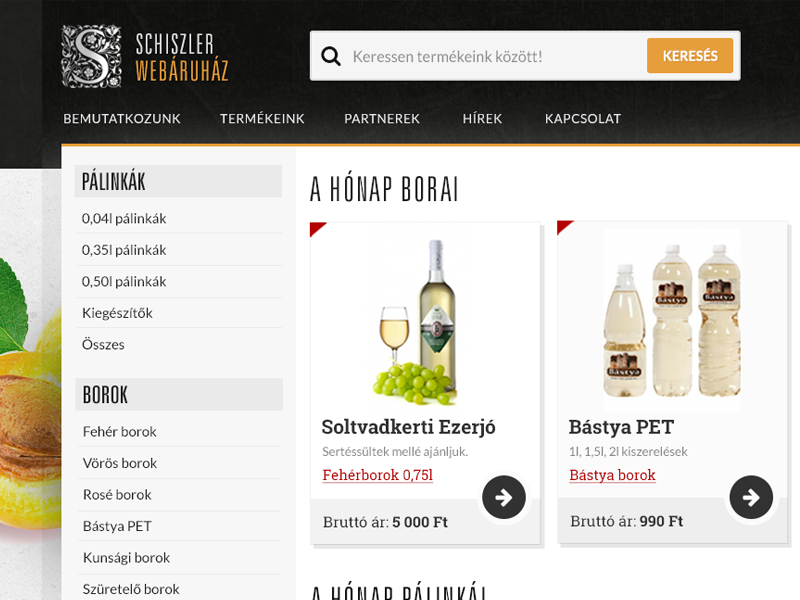The height and width of the screenshot is (600, 800).
Task: Follow the Fehérborok 0,75l link
Action: pyautogui.click(x=378, y=475)
